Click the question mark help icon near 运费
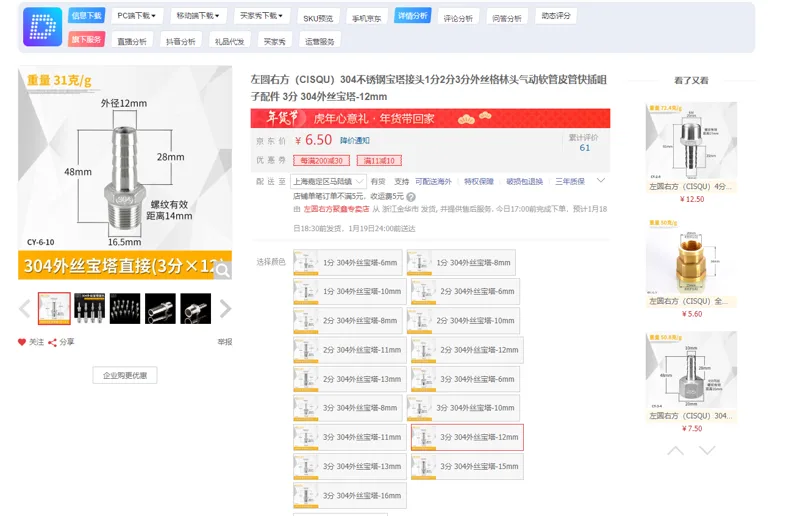 [411, 196]
